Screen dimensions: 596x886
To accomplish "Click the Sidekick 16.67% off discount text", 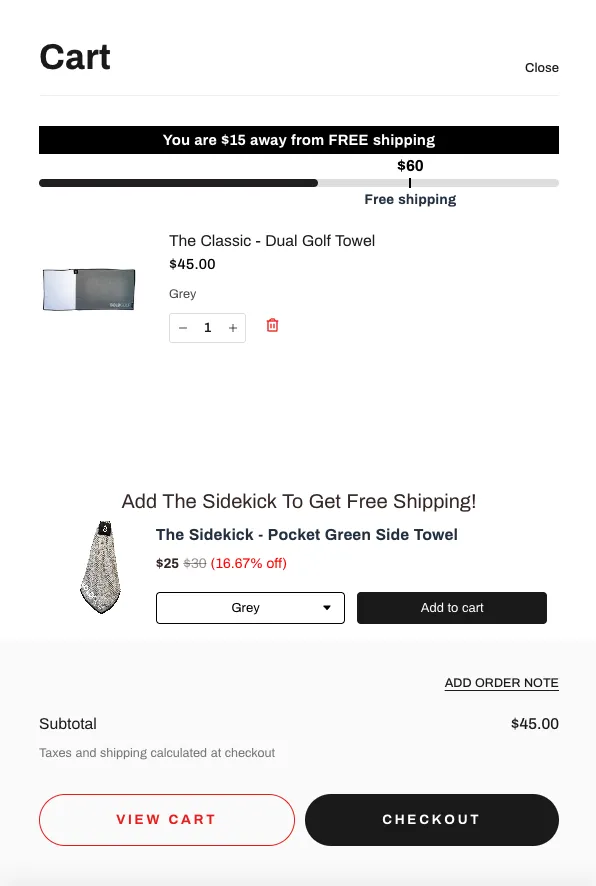I will pos(249,563).
